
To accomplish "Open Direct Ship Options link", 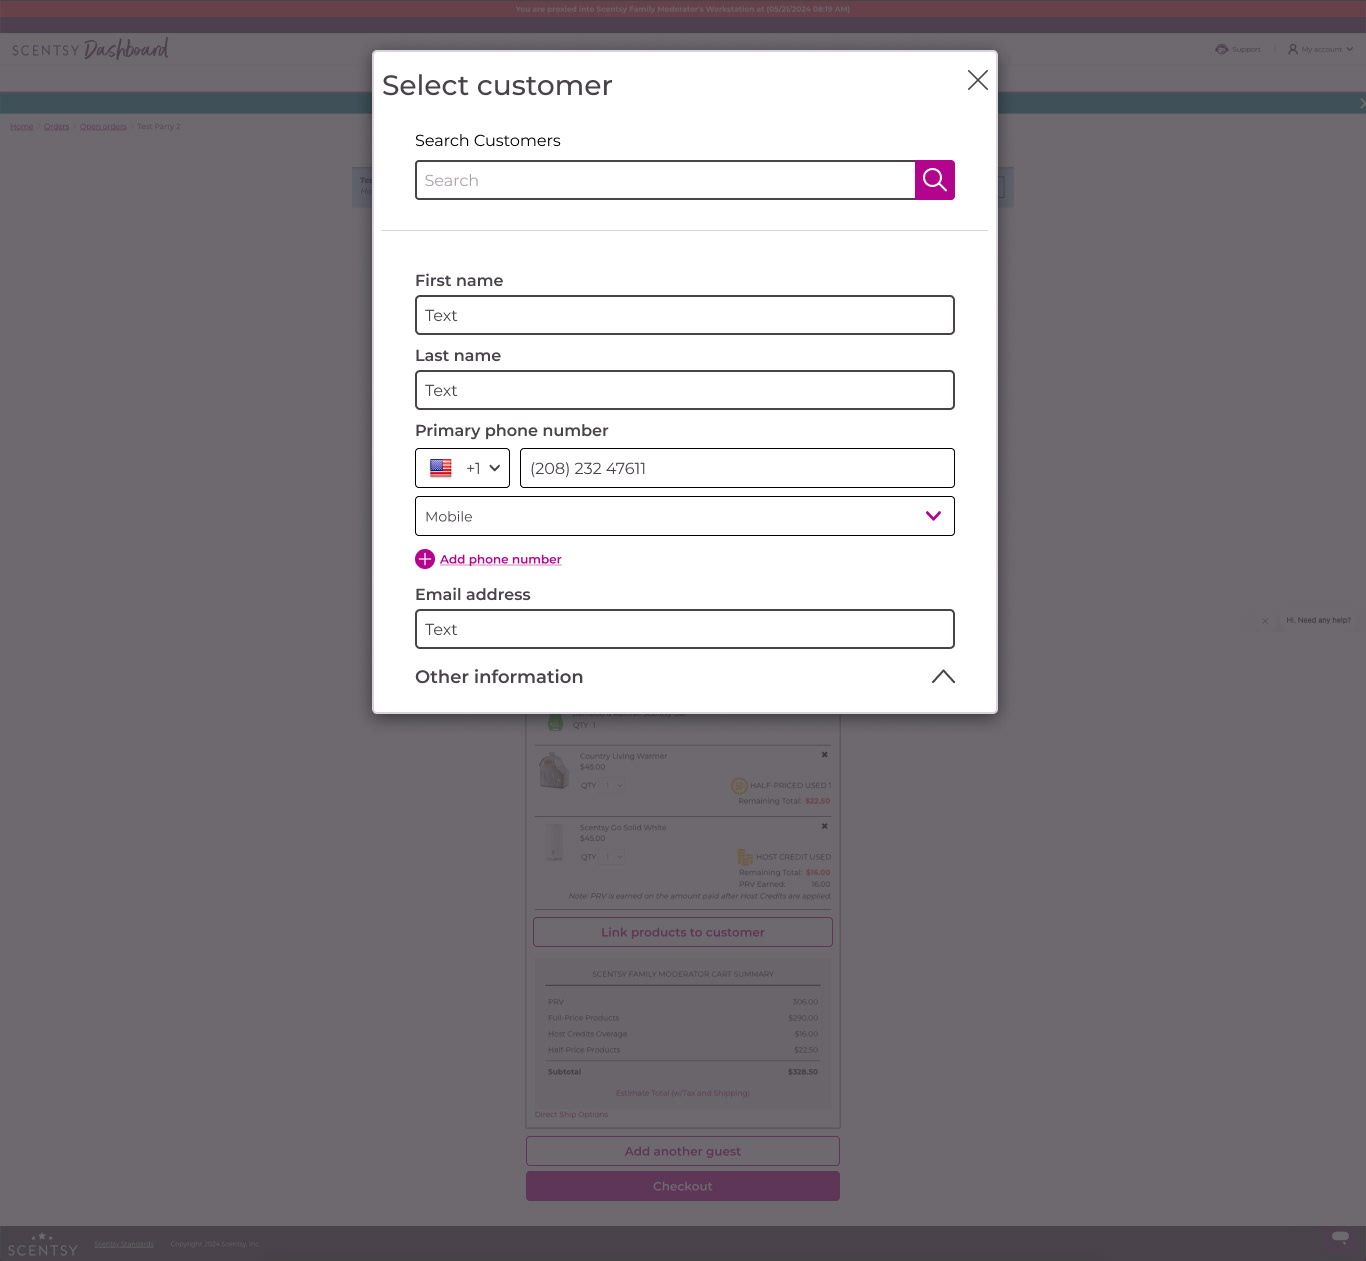I will pos(571,1114).
